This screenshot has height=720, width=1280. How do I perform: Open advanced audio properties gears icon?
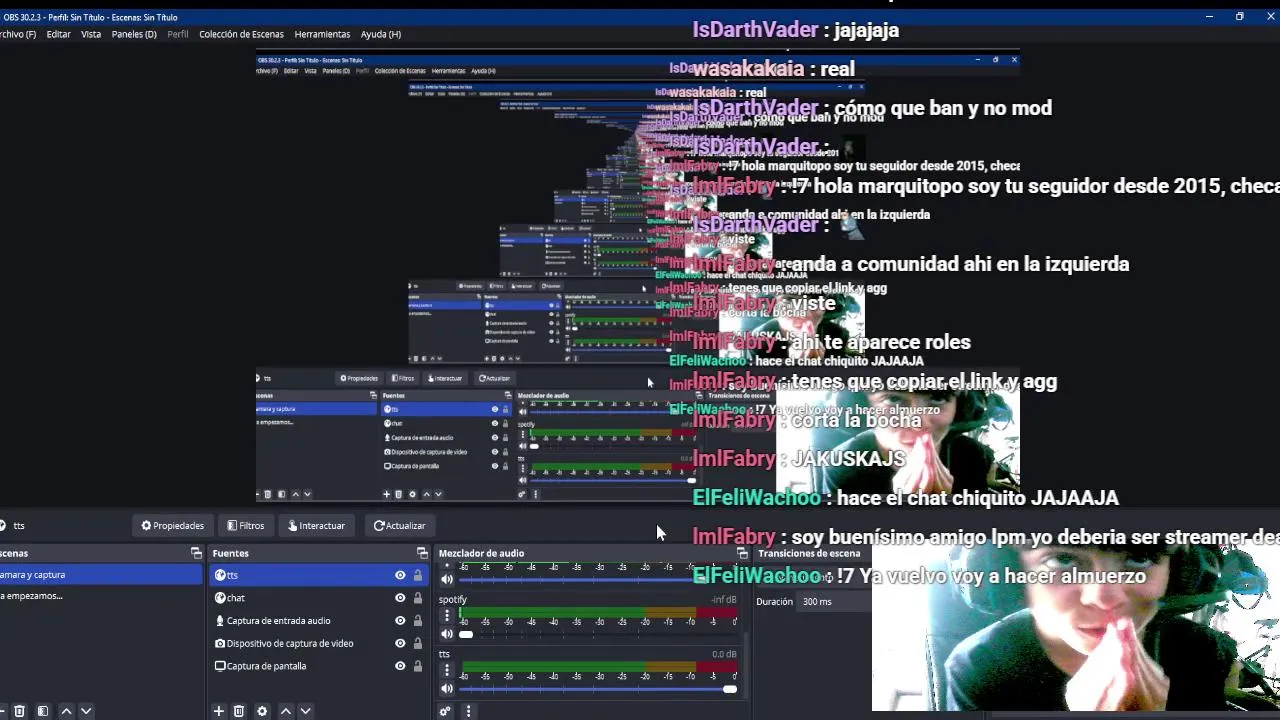(445, 711)
